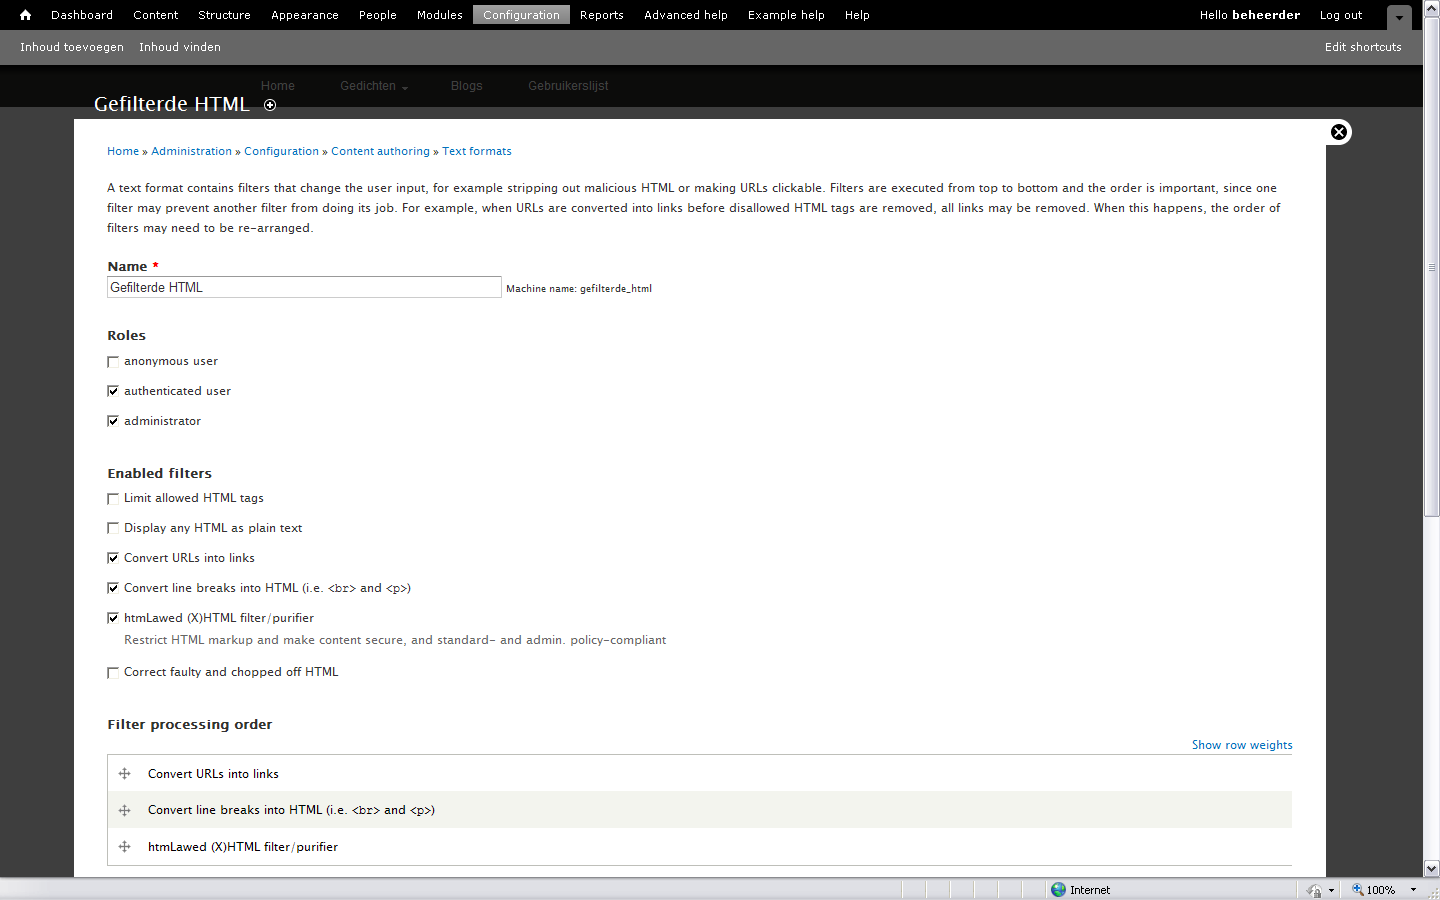Select the drag handle for htmLawed filter row

124,846
